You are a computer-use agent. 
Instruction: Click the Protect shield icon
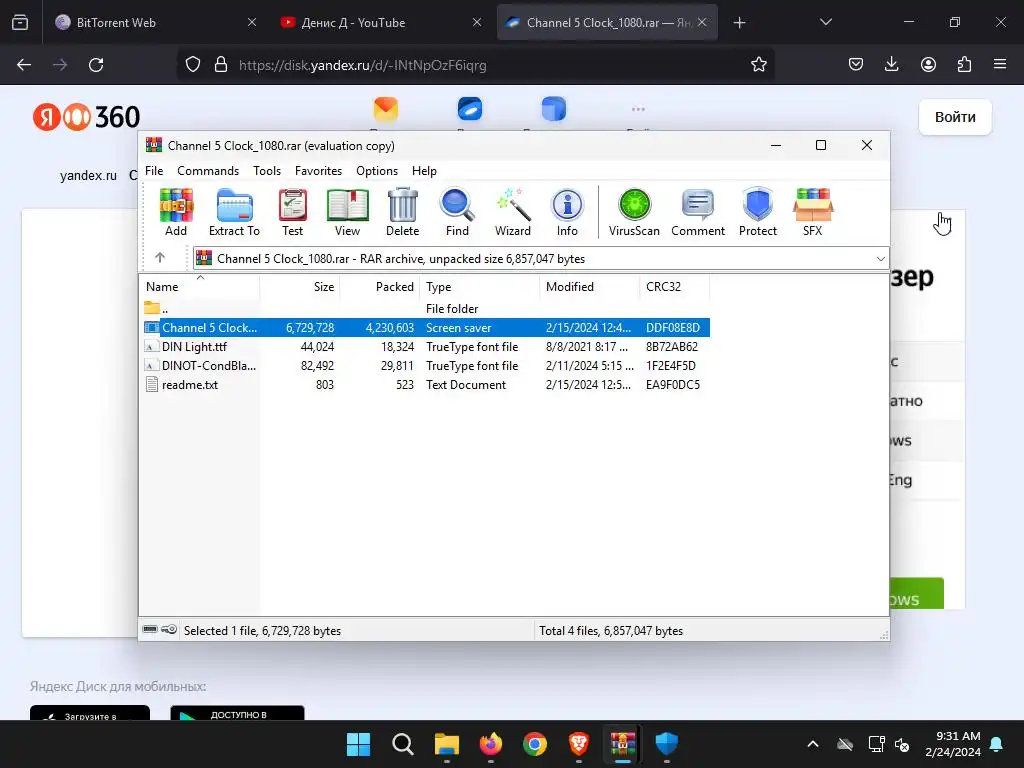758,212
